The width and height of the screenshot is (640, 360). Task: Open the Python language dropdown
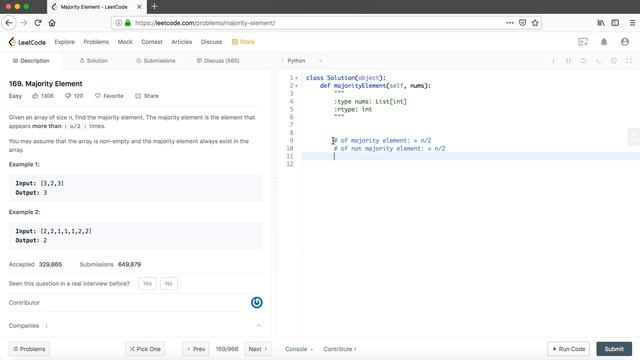click(x=303, y=61)
